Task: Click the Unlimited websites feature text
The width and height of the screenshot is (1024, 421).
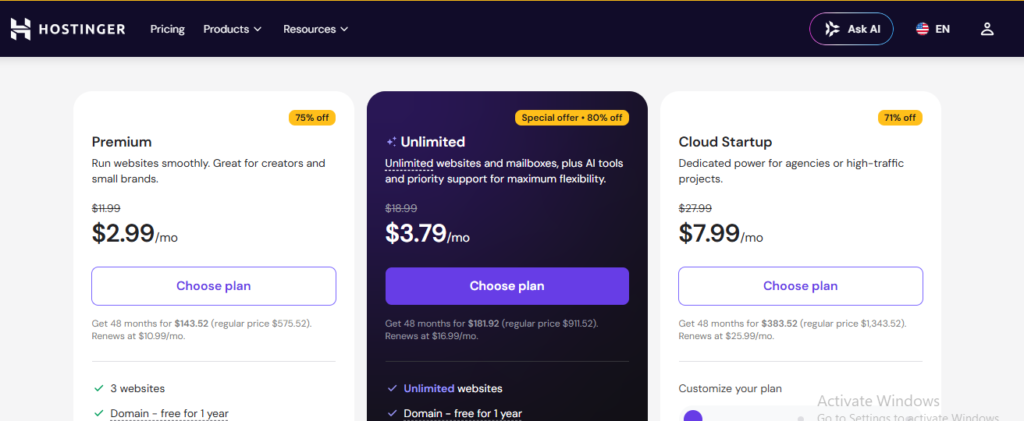Action: 453,388
